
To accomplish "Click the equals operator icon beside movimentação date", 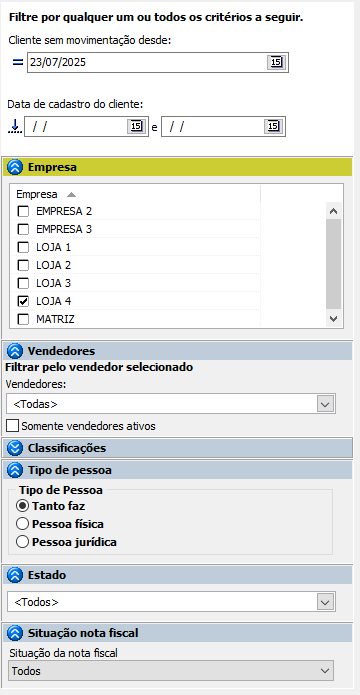I will pos(17,62).
